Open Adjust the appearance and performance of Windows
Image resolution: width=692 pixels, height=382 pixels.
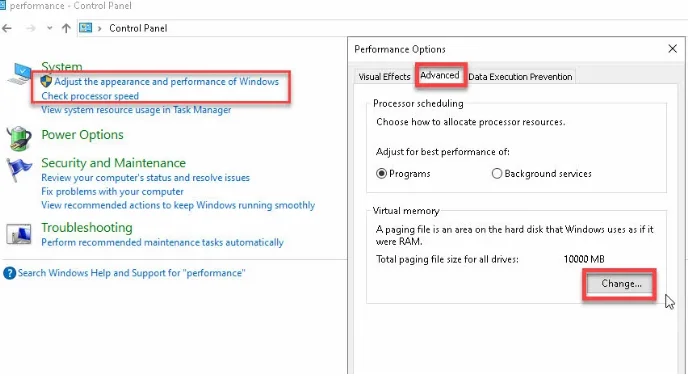point(166,82)
